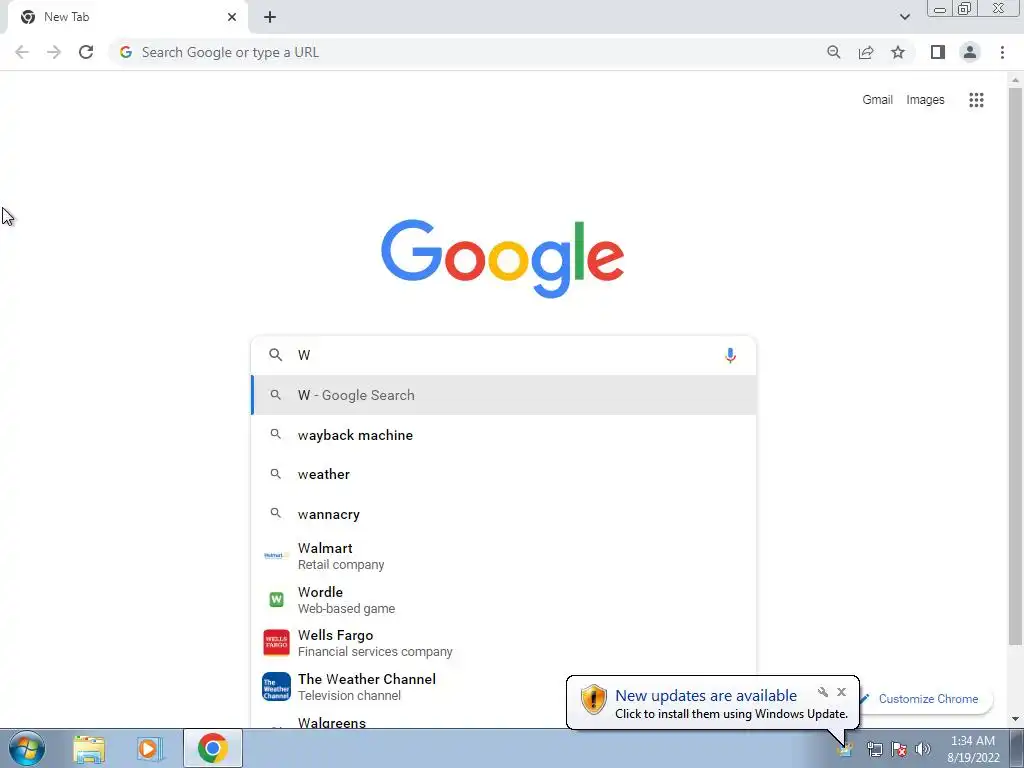Close the New Tab tab
This screenshot has width=1024, height=768.
click(x=232, y=17)
